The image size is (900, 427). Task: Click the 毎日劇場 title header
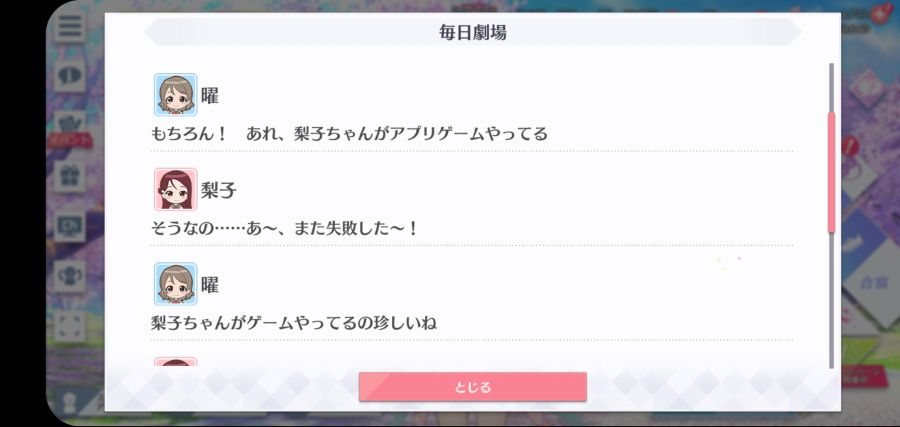[472, 32]
